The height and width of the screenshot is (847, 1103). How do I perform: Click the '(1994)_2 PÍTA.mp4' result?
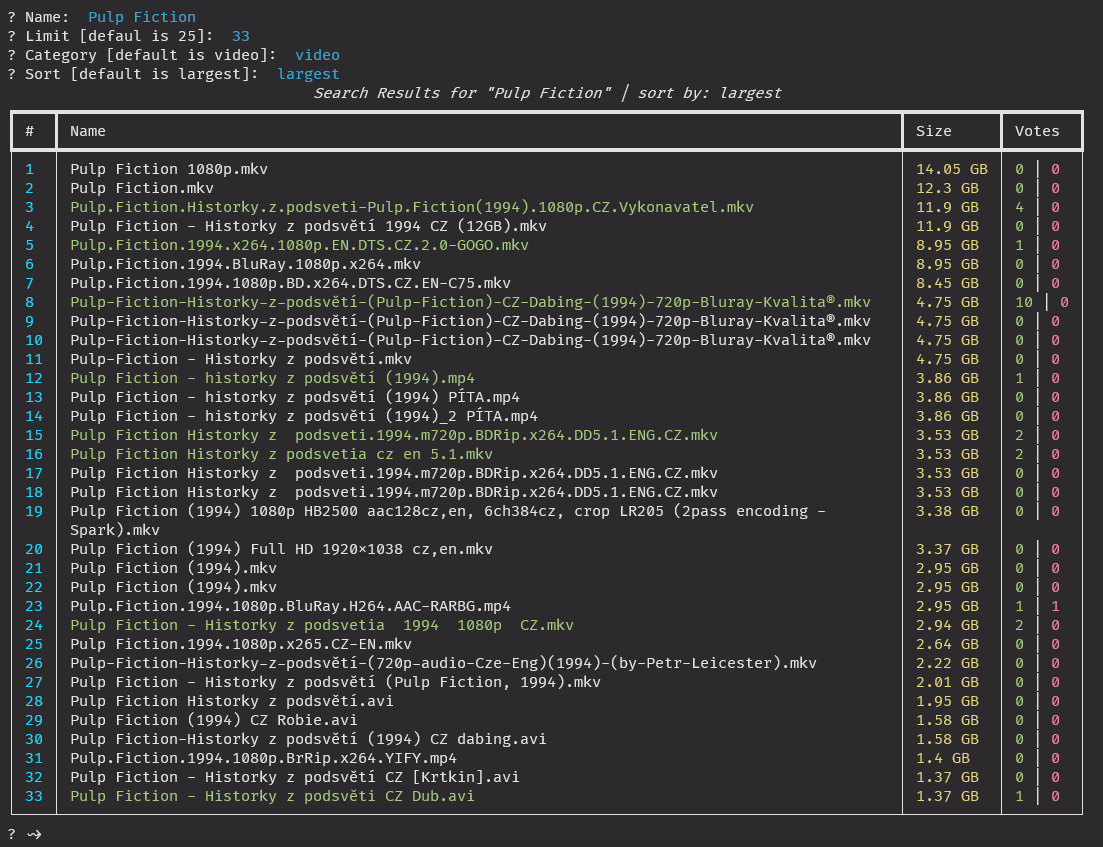point(304,416)
